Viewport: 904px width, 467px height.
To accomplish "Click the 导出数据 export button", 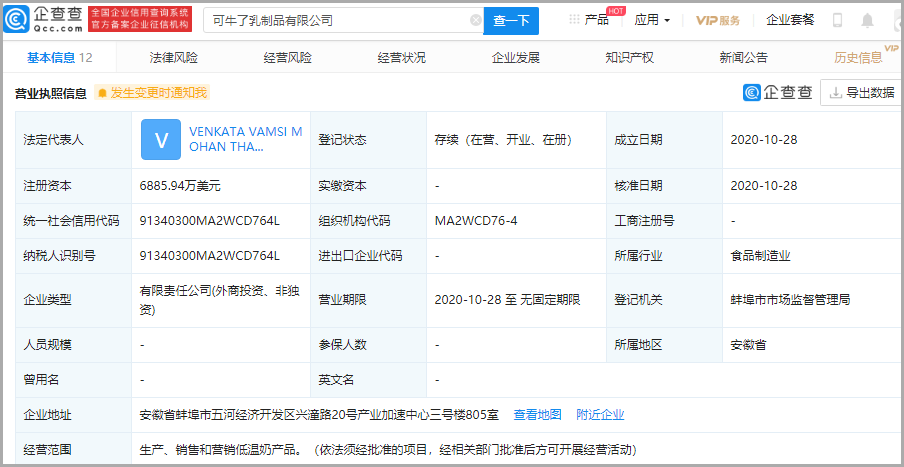I will pyautogui.click(x=861, y=93).
